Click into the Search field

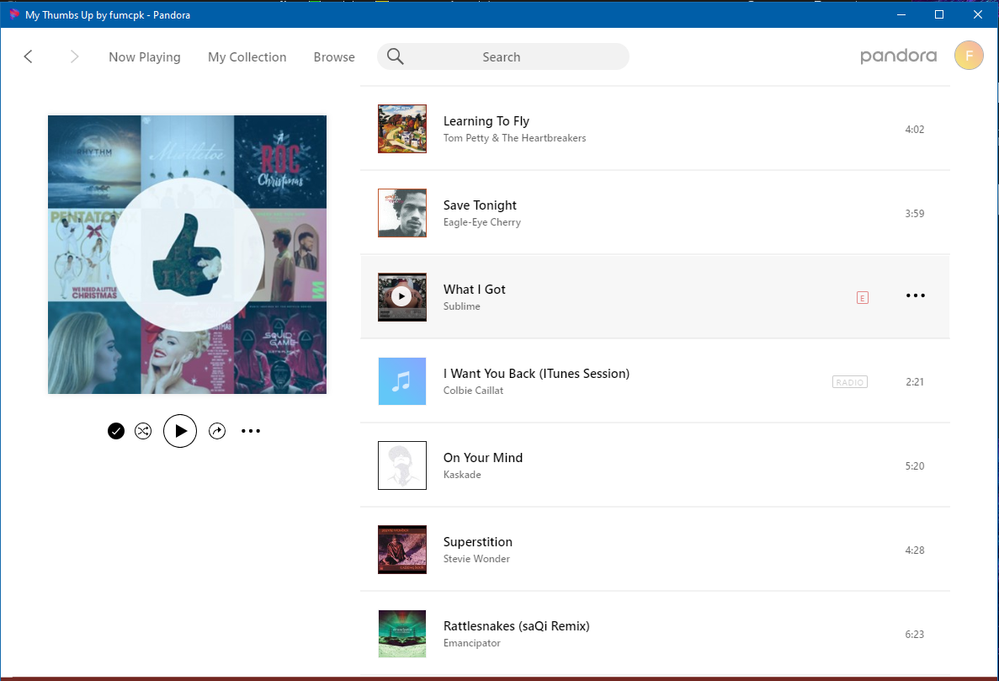[501, 57]
